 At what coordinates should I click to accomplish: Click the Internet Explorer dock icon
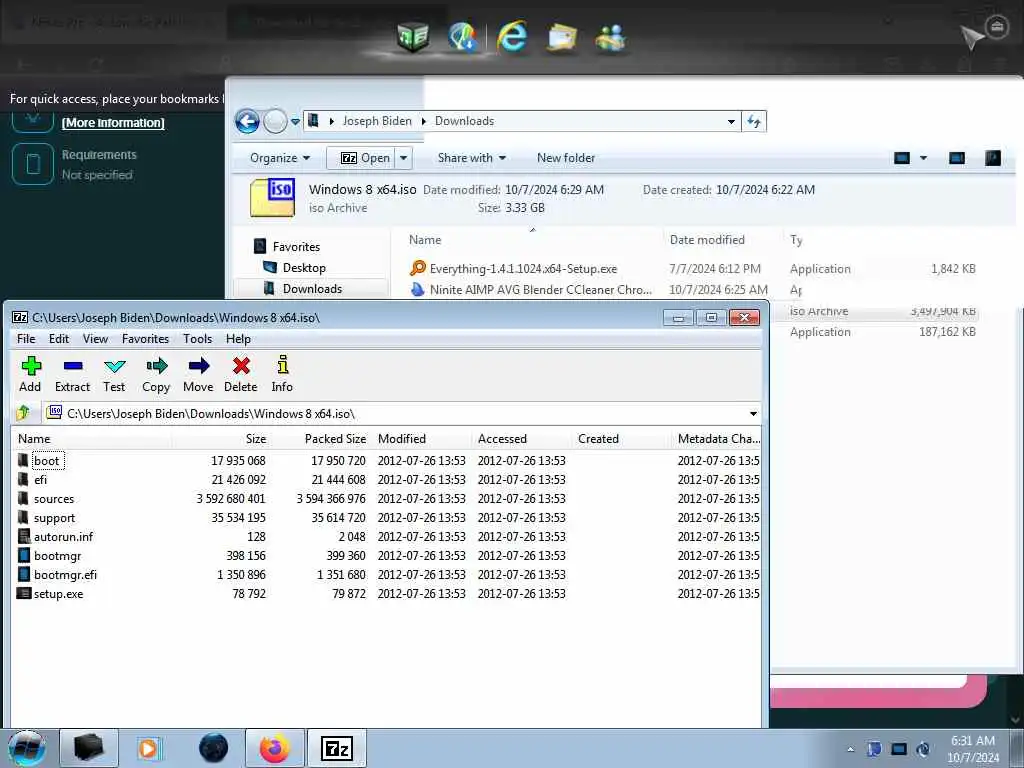click(x=512, y=36)
